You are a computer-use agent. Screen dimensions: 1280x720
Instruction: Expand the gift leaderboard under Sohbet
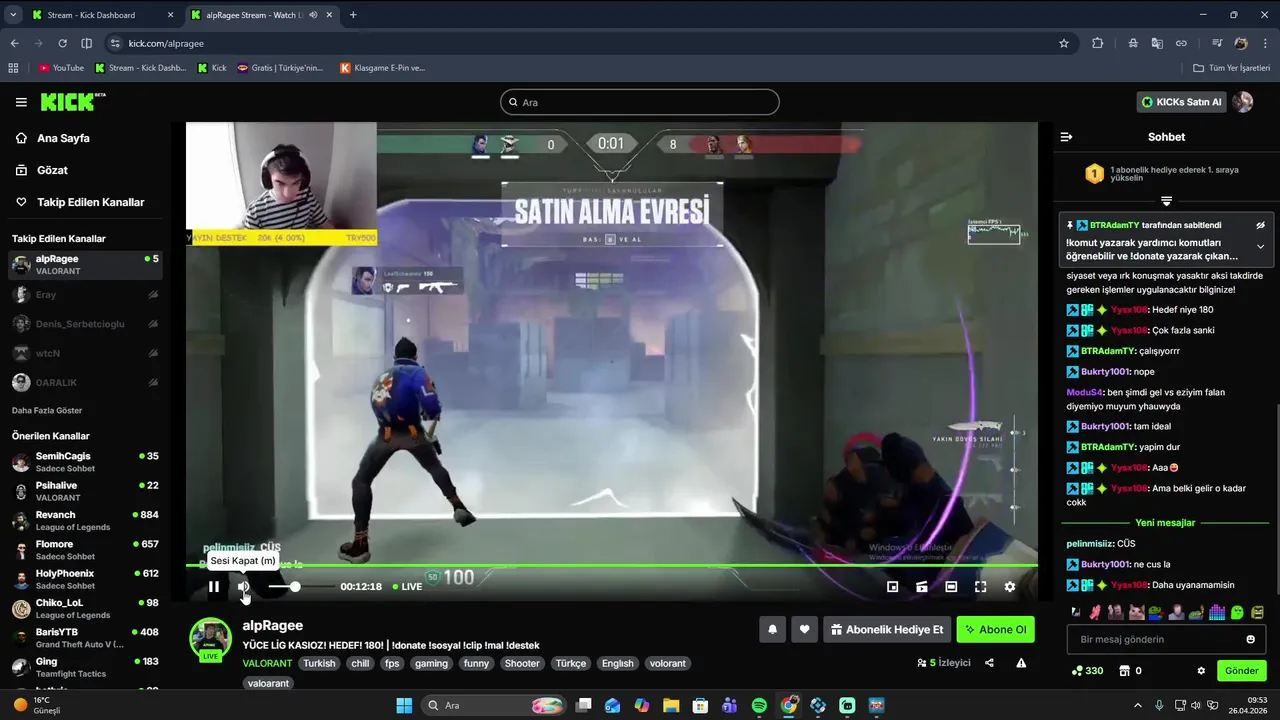pyautogui.click(x=1166, y=200)
